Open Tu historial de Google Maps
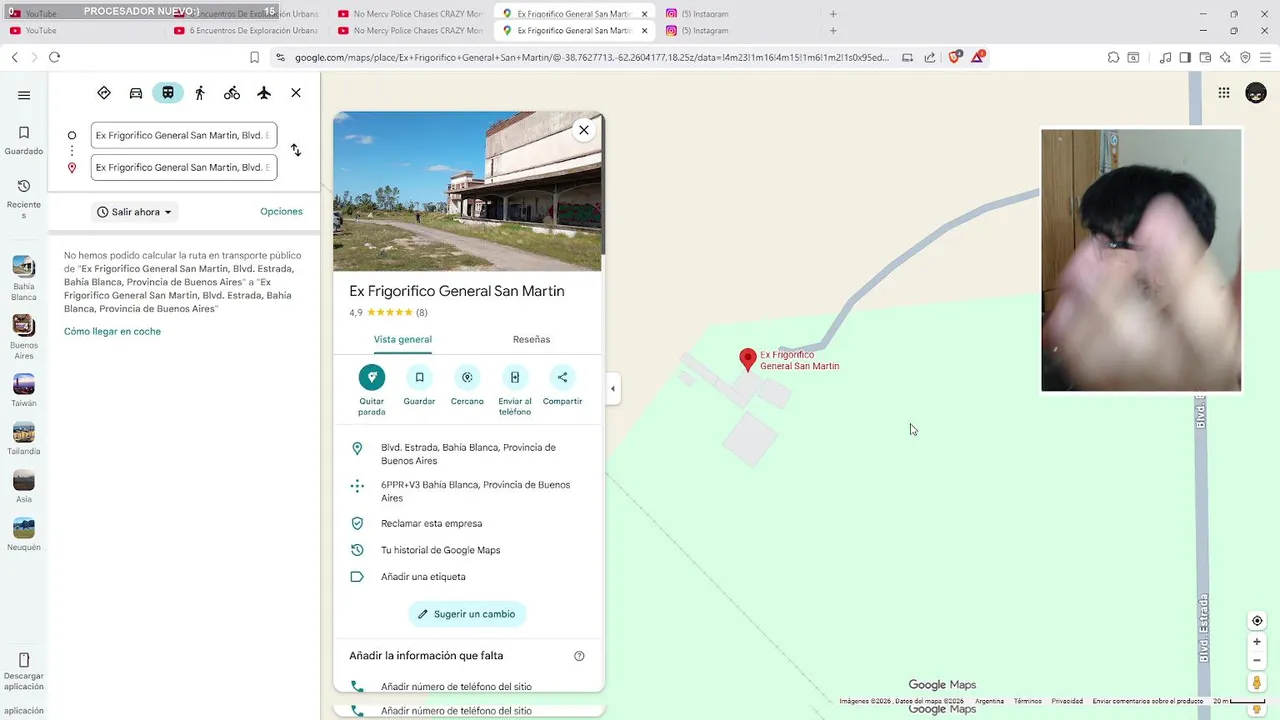 (469, 550)
